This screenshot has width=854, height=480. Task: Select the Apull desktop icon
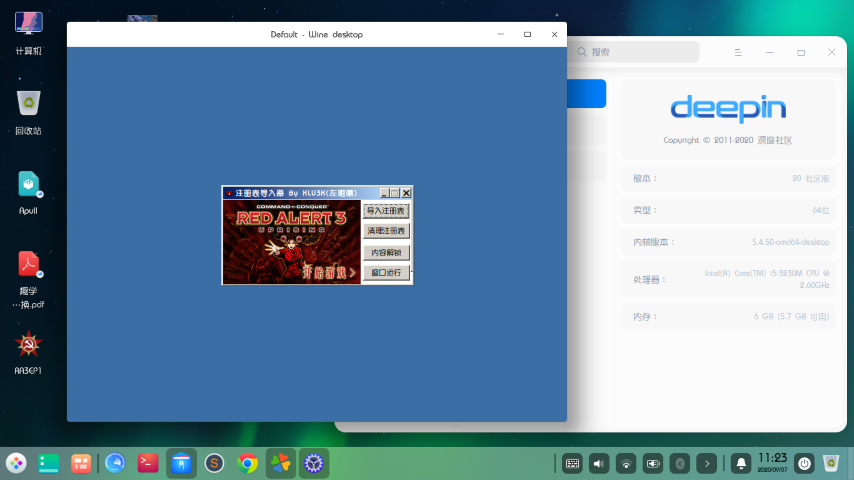coord(28,193)
